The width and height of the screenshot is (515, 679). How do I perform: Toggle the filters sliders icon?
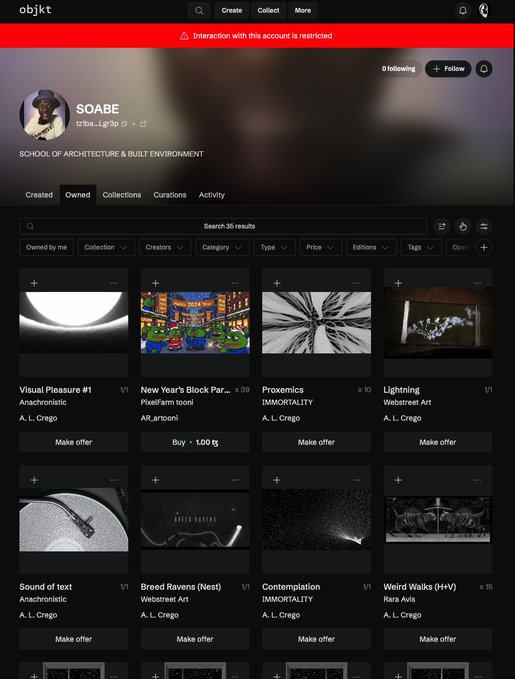coord(484,226)
